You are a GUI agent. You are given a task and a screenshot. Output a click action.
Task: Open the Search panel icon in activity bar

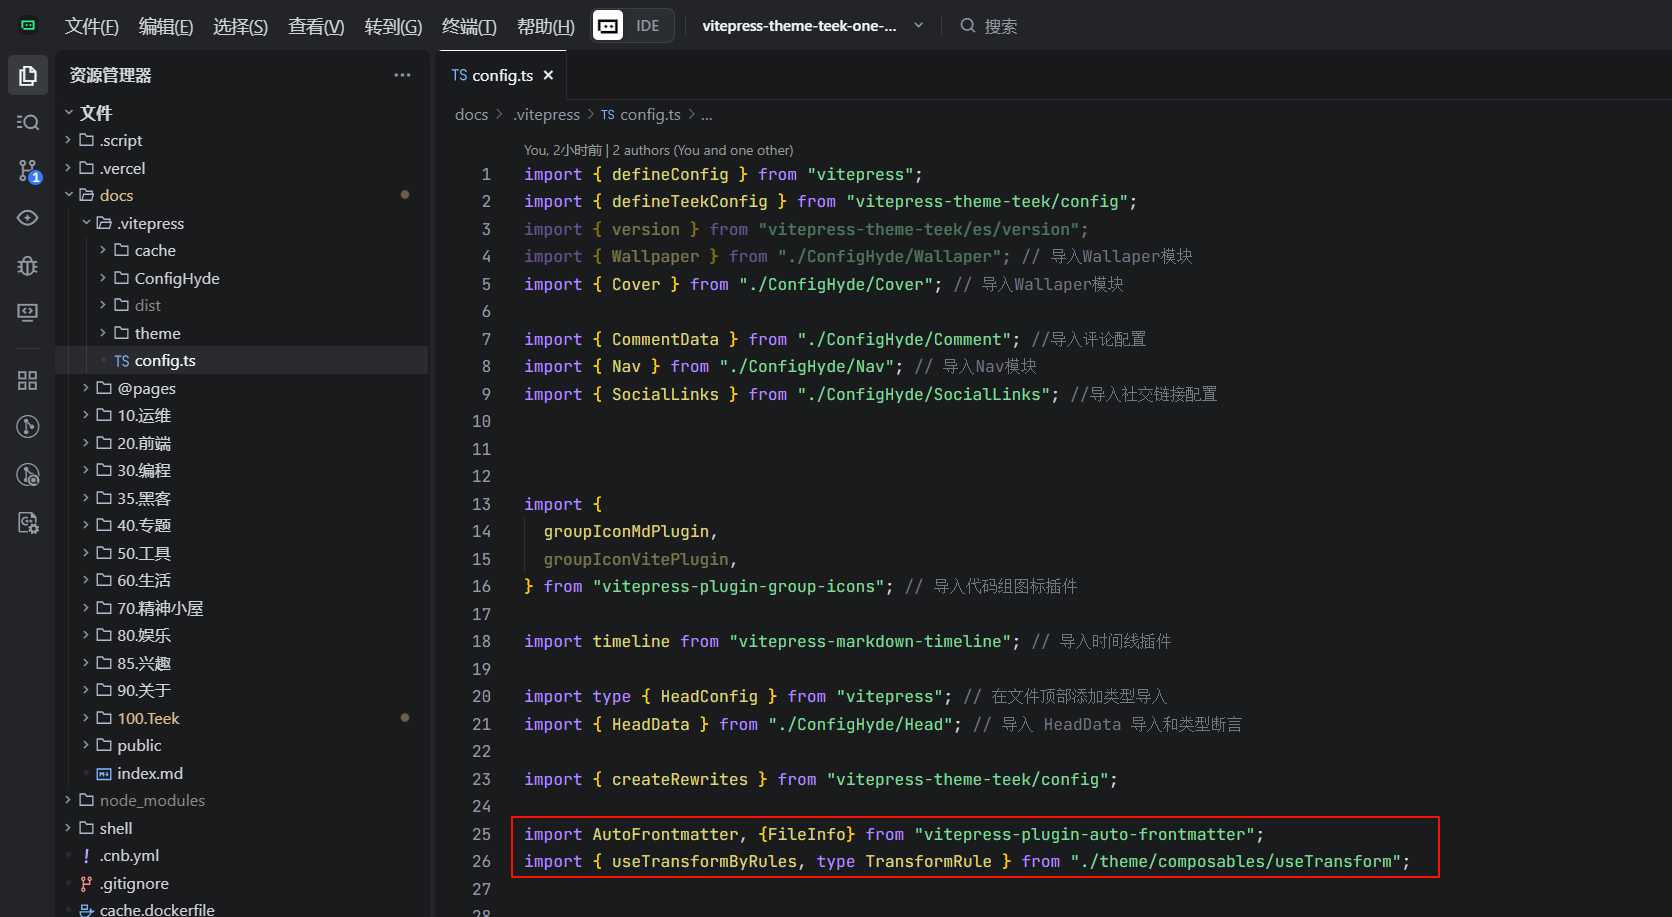click(28, 122)
